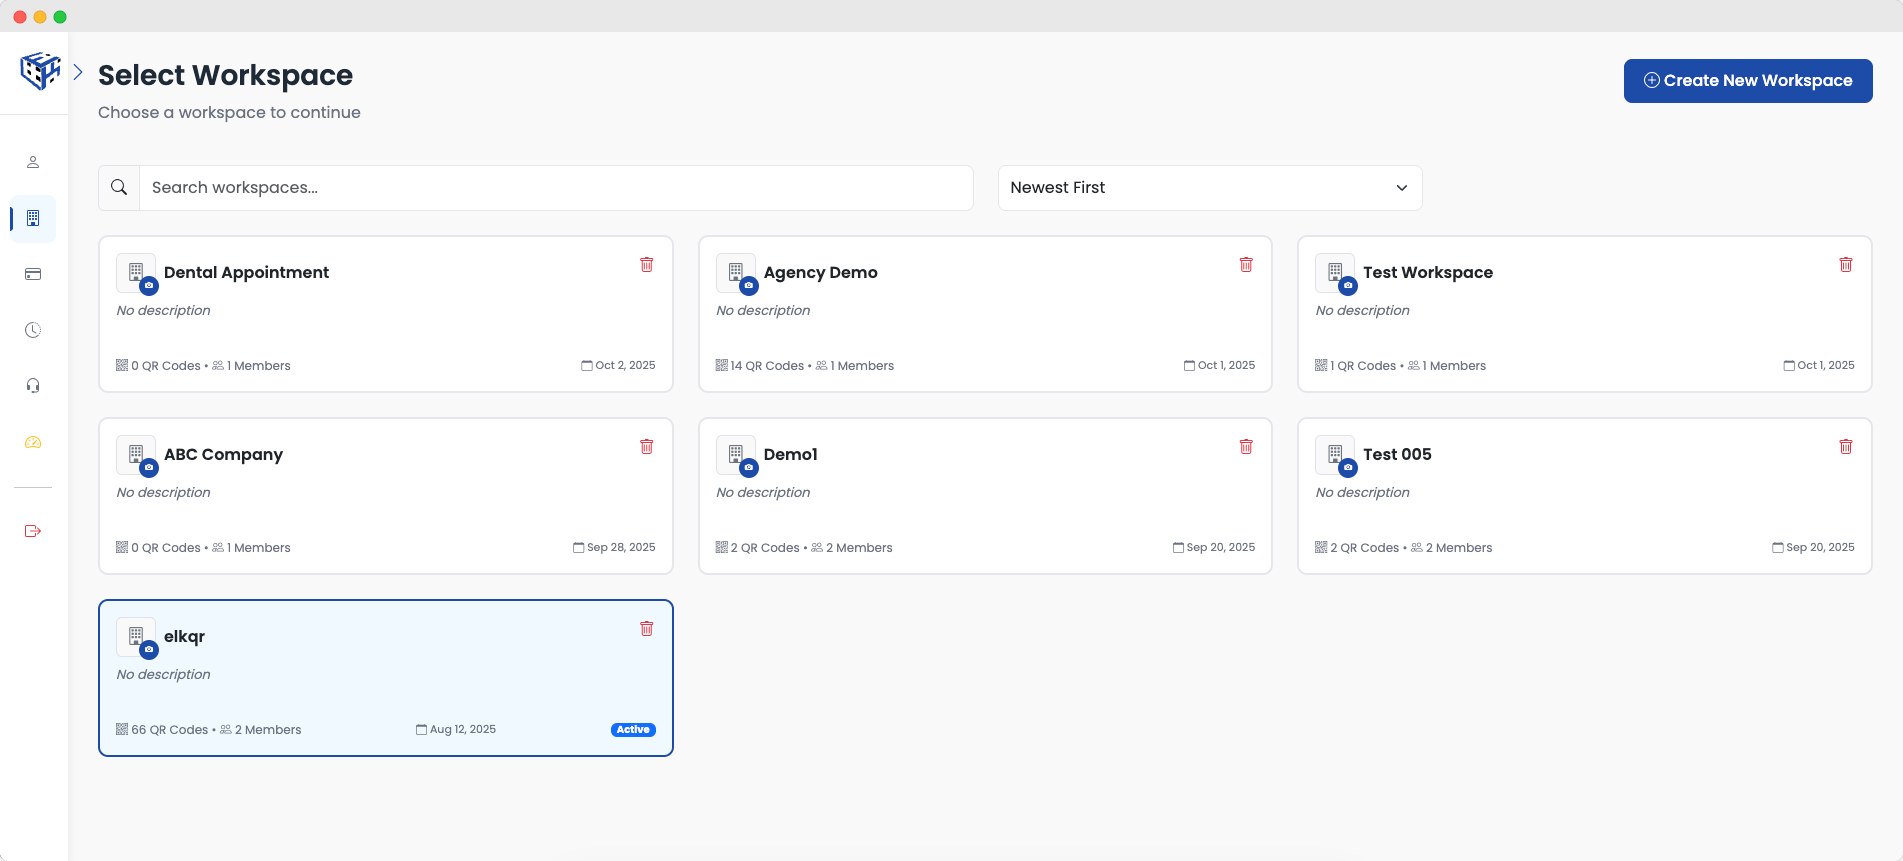Open the billing card icon in sidebar
The width and height of the screenshot is (1903, 861).
pos(33,274)
